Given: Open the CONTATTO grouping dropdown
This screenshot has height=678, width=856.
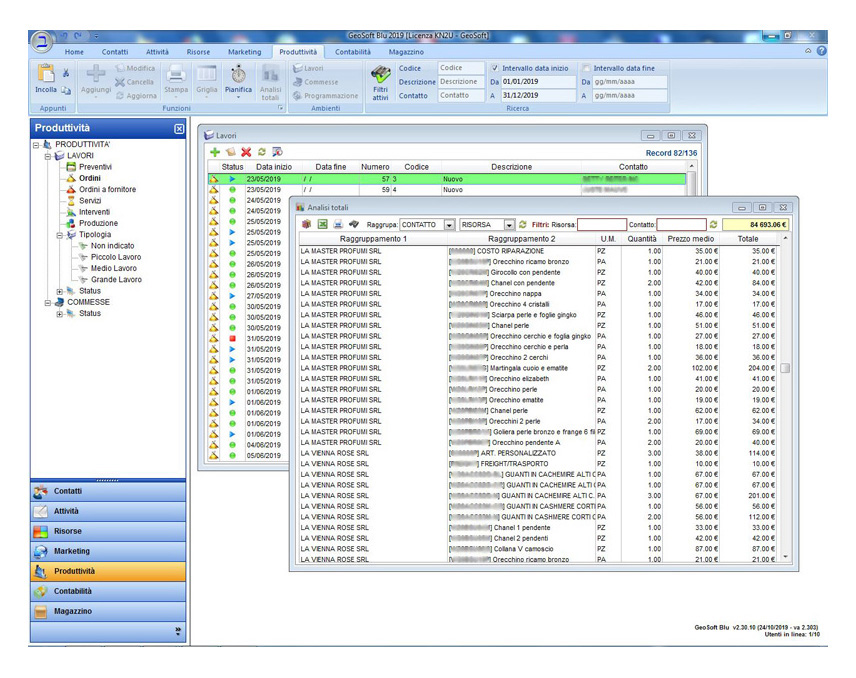Looking at the screenshot, I should pos(449,225).
